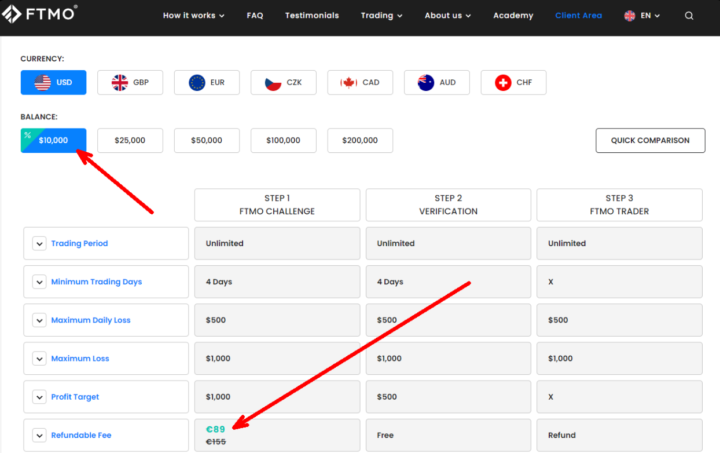This screenshot has width=720, height=453.
Task: Click the crossed-out €155 price
Action: 216,442
